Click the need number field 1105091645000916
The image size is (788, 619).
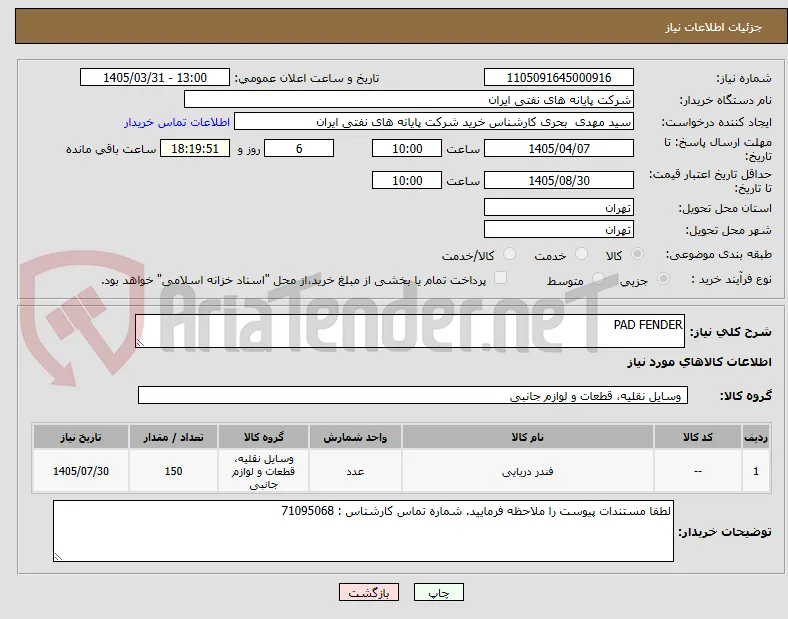(559, 77)
